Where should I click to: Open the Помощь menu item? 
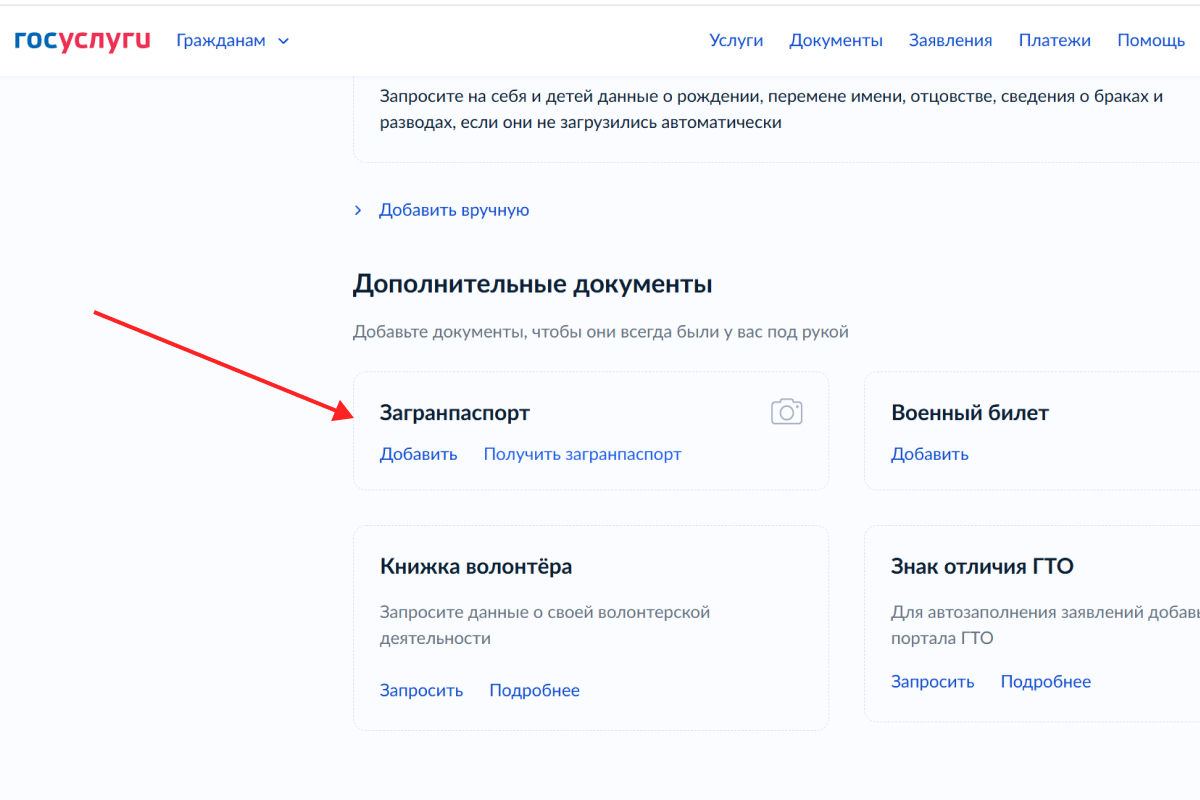[1151, 41]
